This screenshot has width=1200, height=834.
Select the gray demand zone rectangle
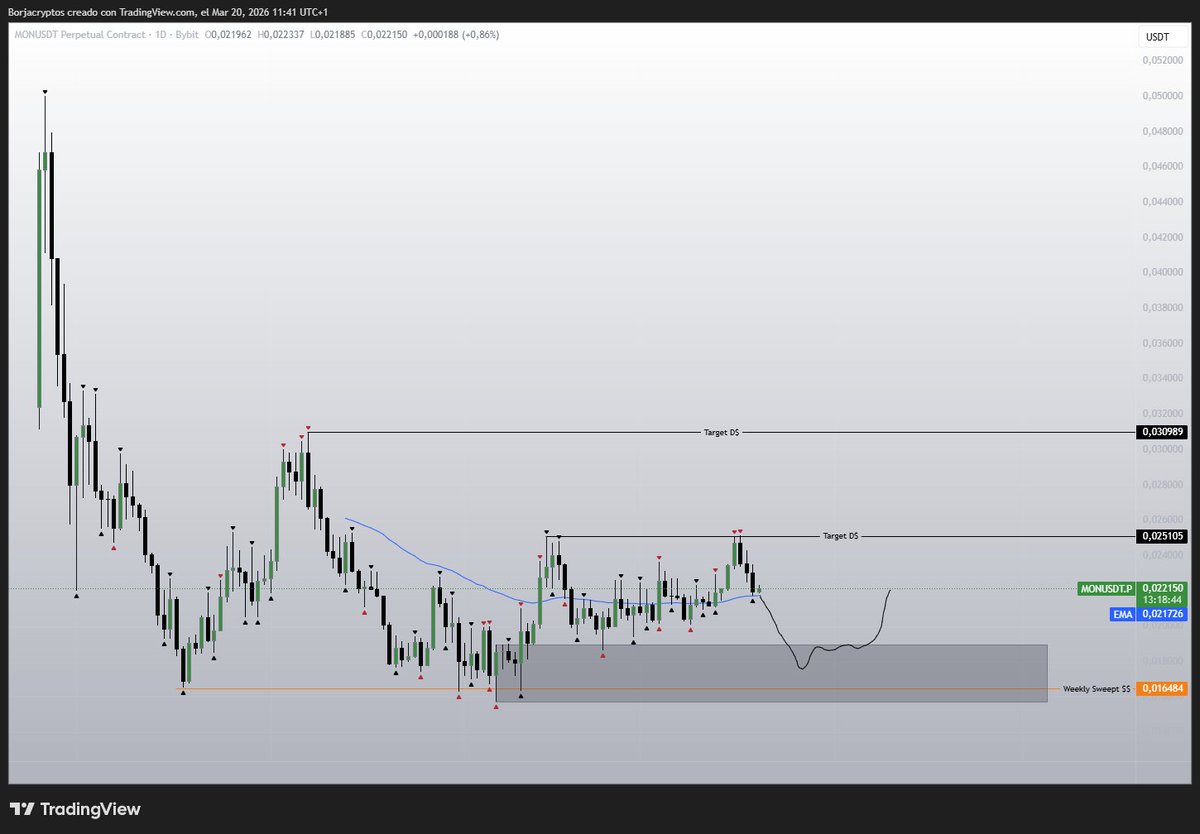point(771,673)
